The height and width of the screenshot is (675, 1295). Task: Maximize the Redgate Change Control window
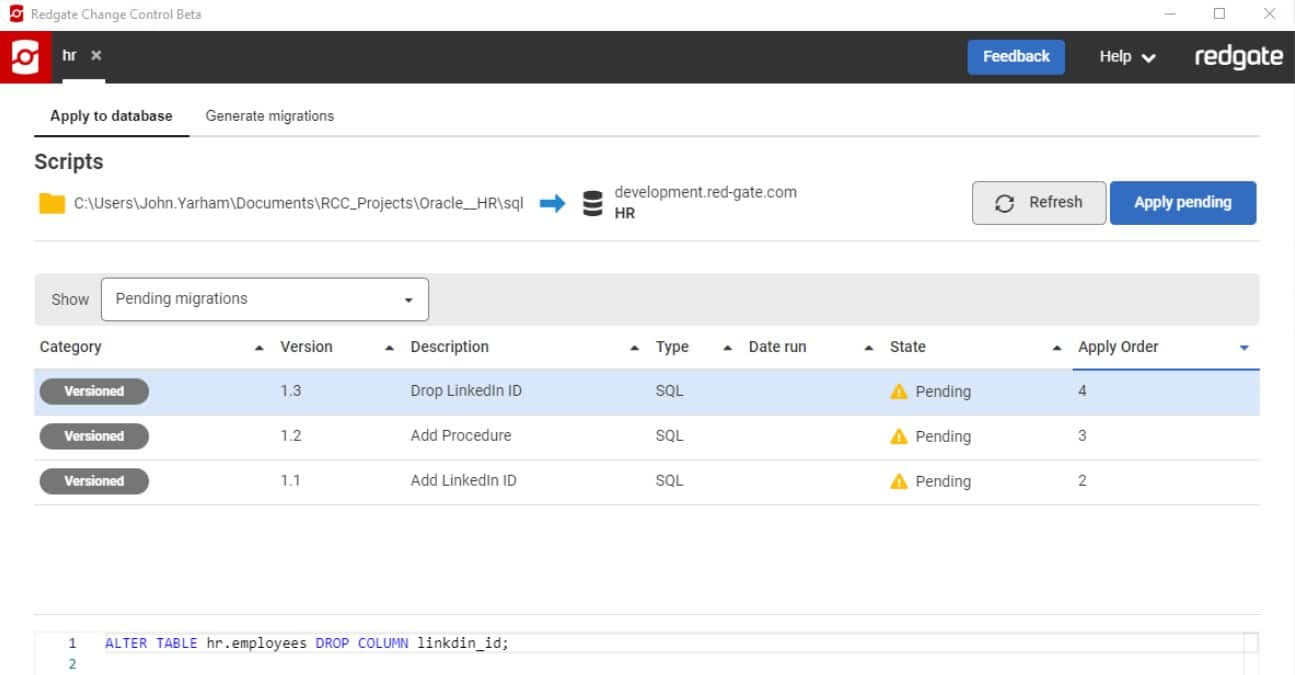point(1219,14)
